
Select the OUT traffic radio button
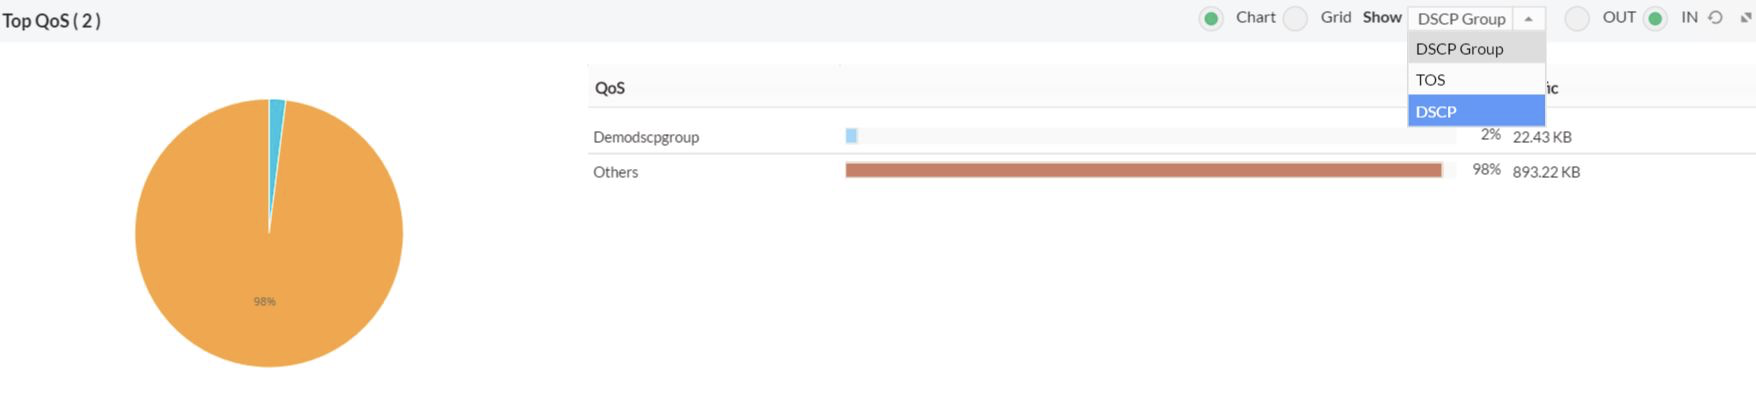coord(1577,19)
